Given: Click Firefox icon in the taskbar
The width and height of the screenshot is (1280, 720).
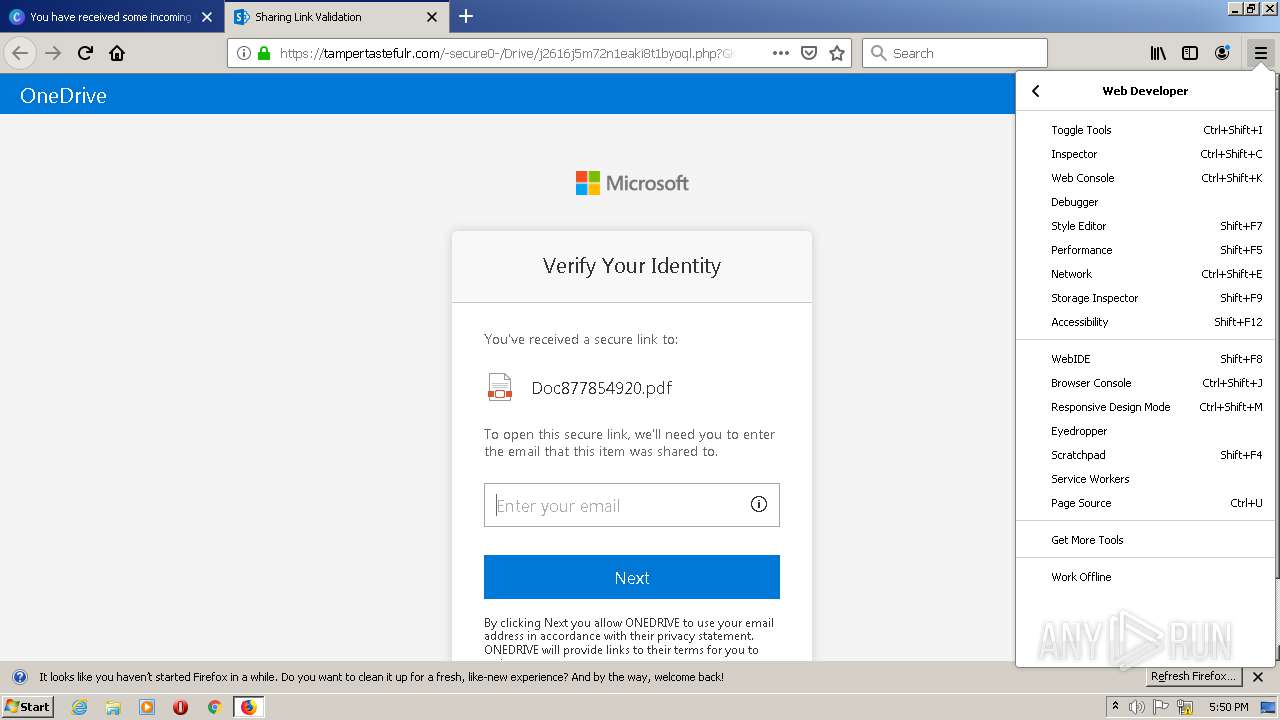Looking at the screenshot, I should [248, 707].
